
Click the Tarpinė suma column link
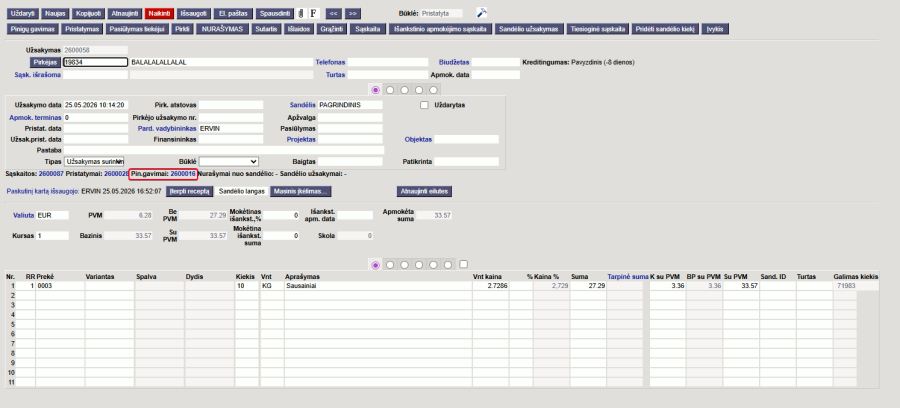(627, 277)
